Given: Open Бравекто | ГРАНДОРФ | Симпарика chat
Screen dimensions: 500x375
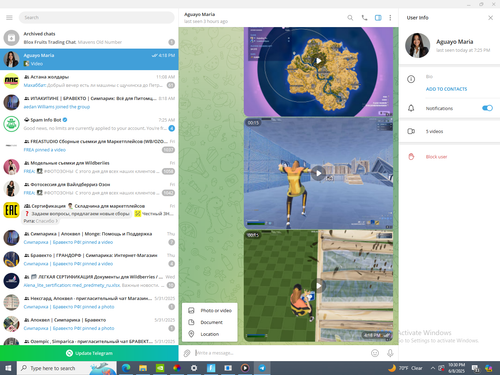Looking at the screenshot, I should pos(89,259).
